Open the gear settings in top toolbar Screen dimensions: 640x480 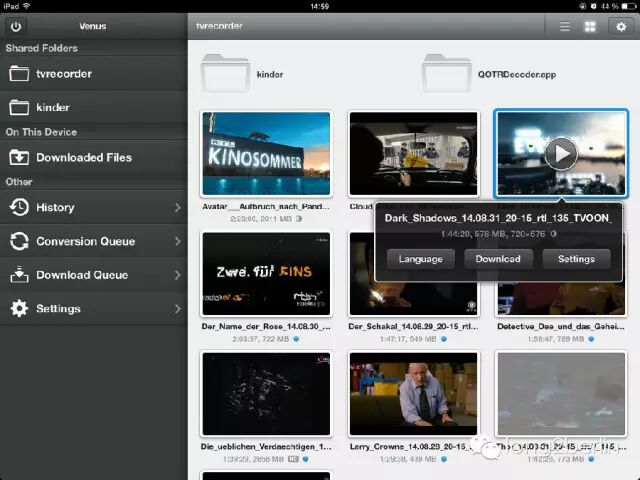pyautogui.click(x=621, y=27)
